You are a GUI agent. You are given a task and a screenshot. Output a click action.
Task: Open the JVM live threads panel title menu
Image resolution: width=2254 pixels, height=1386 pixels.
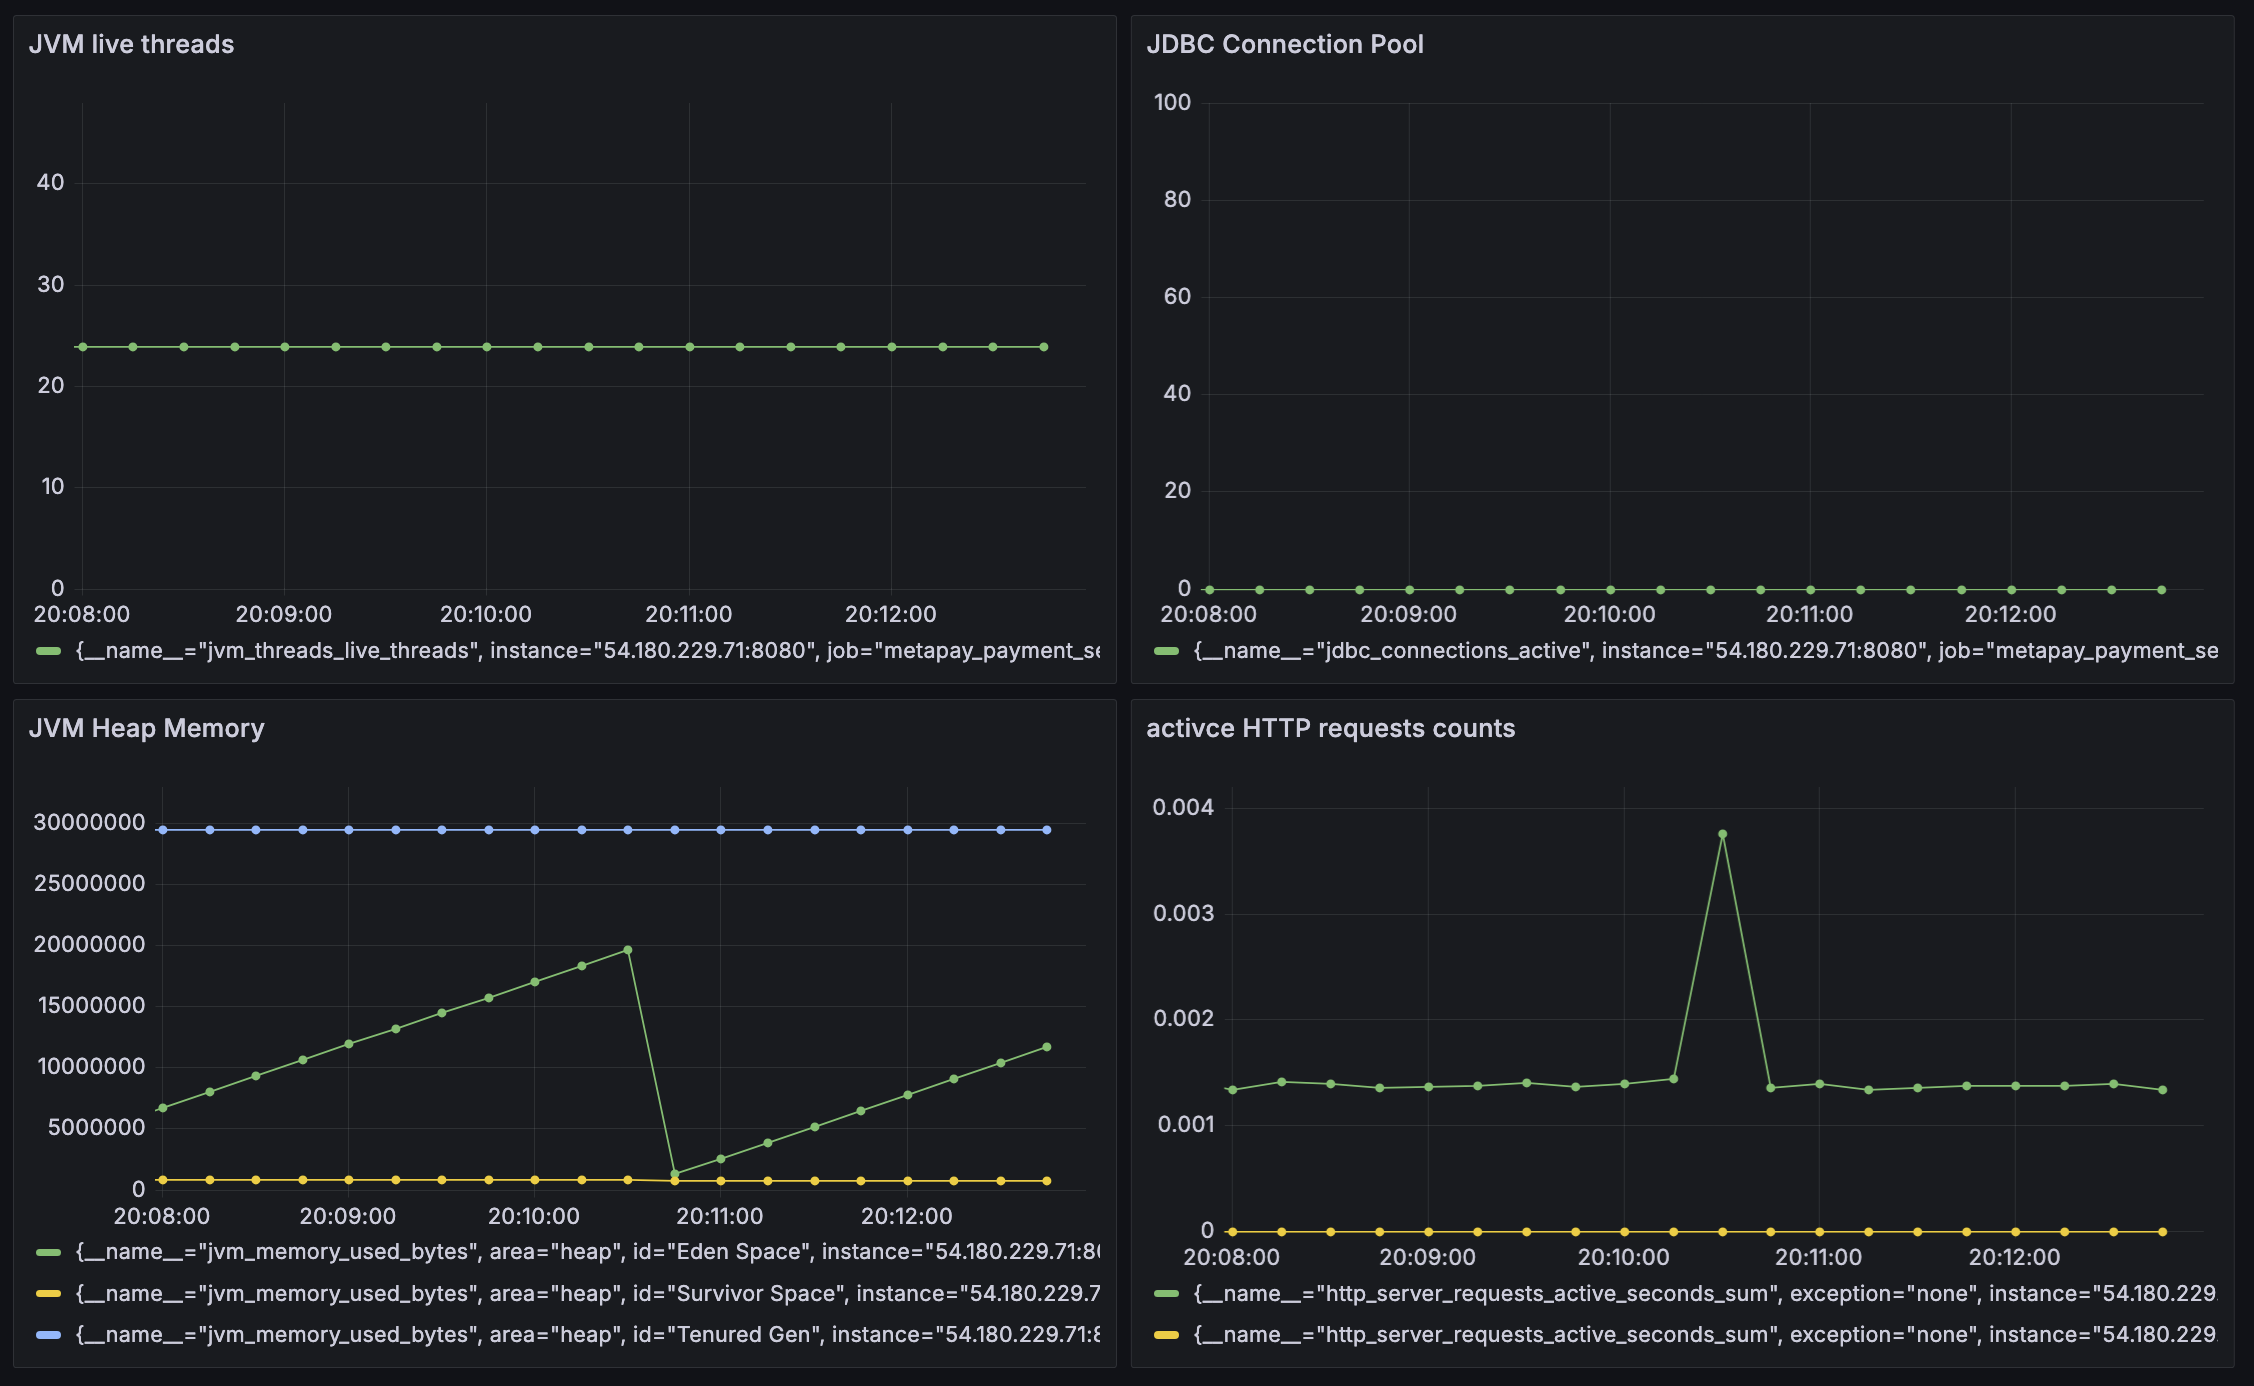(x=131, y=45)
